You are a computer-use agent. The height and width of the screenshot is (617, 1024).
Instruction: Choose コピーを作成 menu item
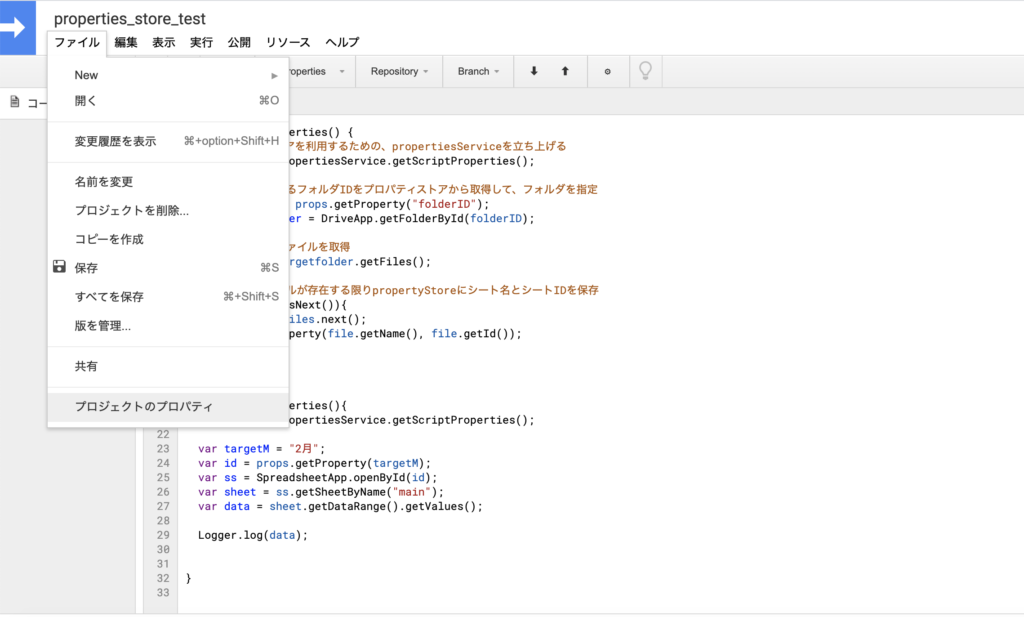pos(168,239)
